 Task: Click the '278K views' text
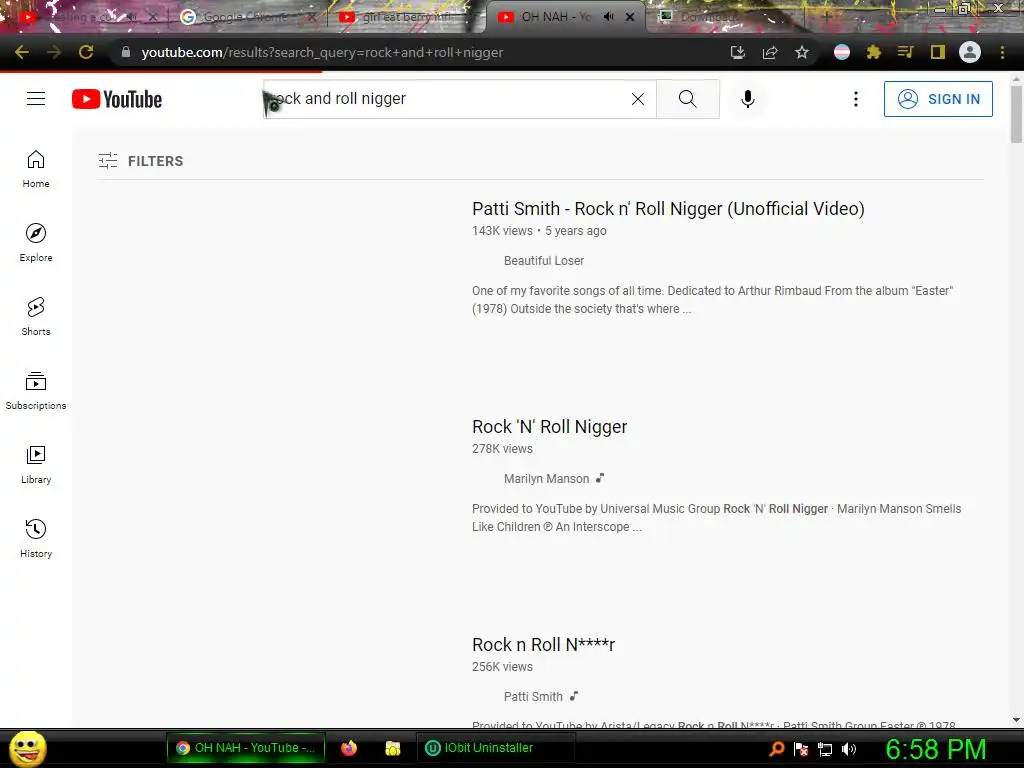[502, 449]
